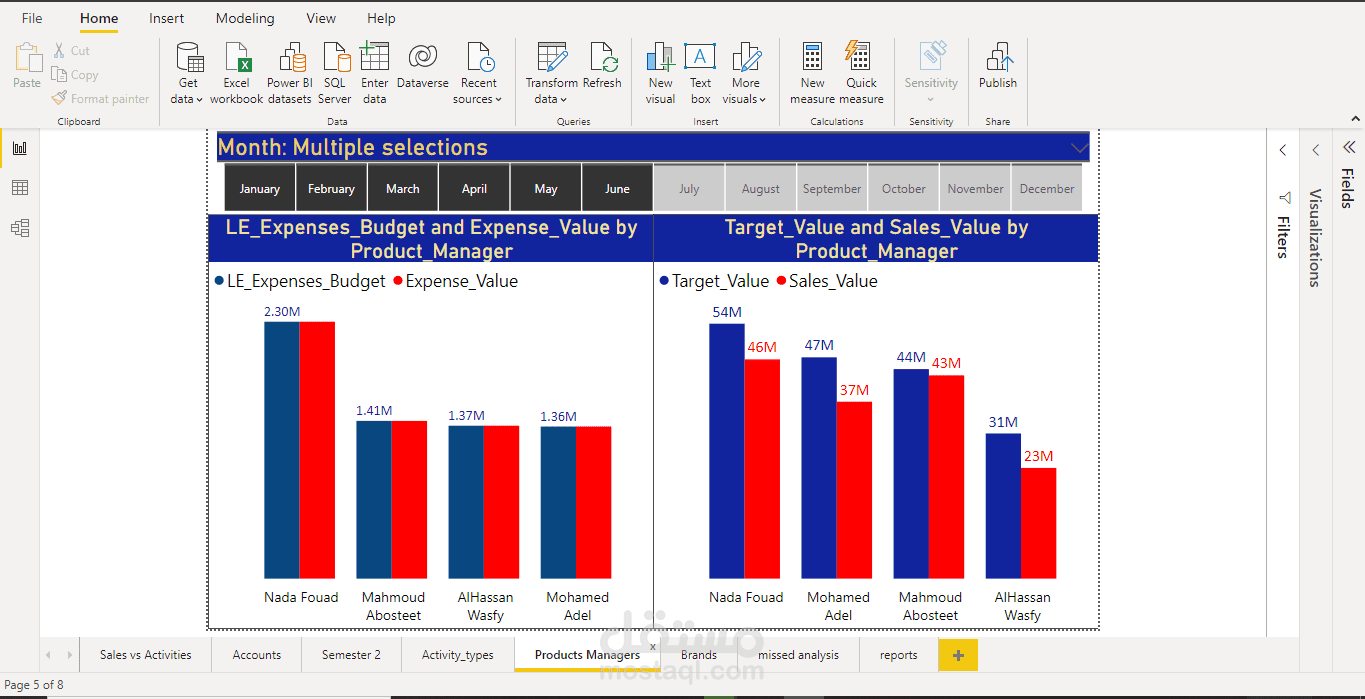Insert a Text box from the ribbon
This screenshot has width=1365, height=699.
tap(699, 67)
